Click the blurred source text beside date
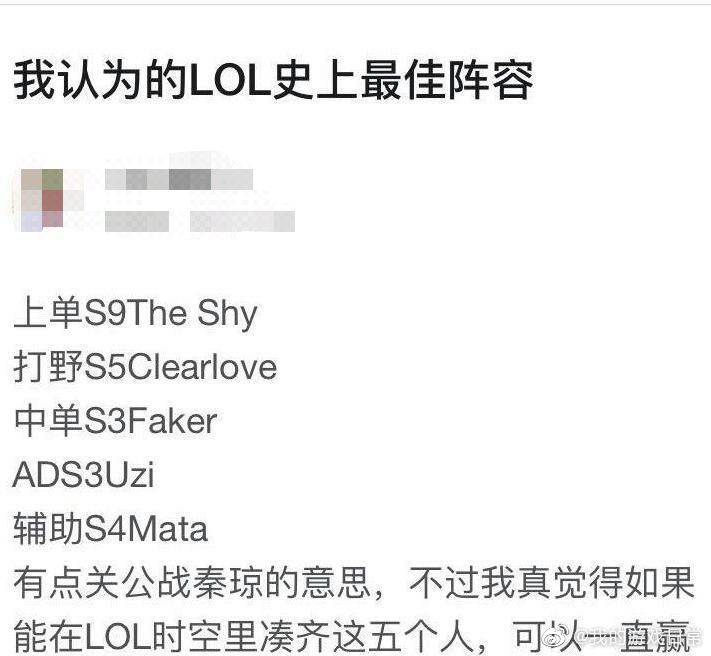Image resolution: width=711 pixels, height=656 pixels. (243, 222)
